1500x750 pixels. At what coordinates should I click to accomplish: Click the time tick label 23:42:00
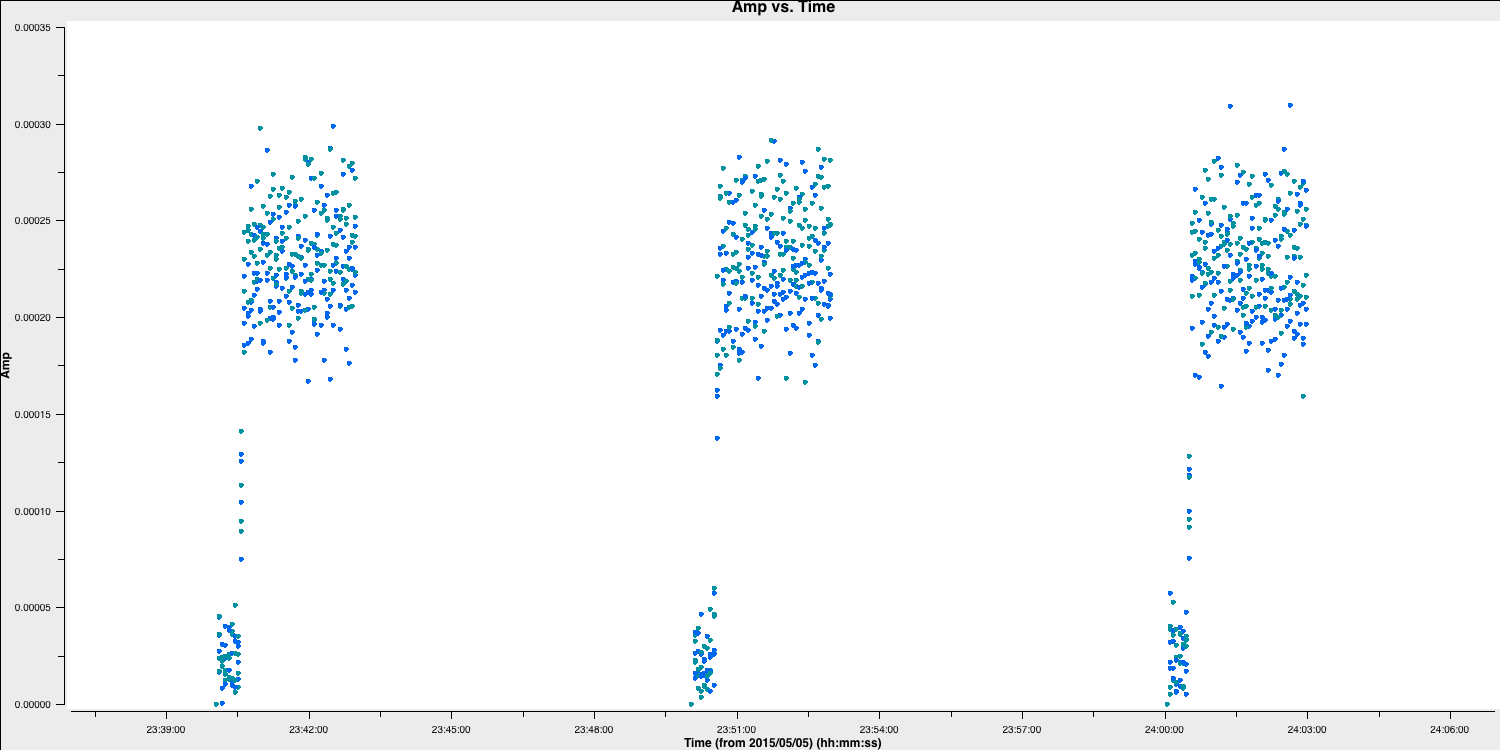click(x=310, y=729)
